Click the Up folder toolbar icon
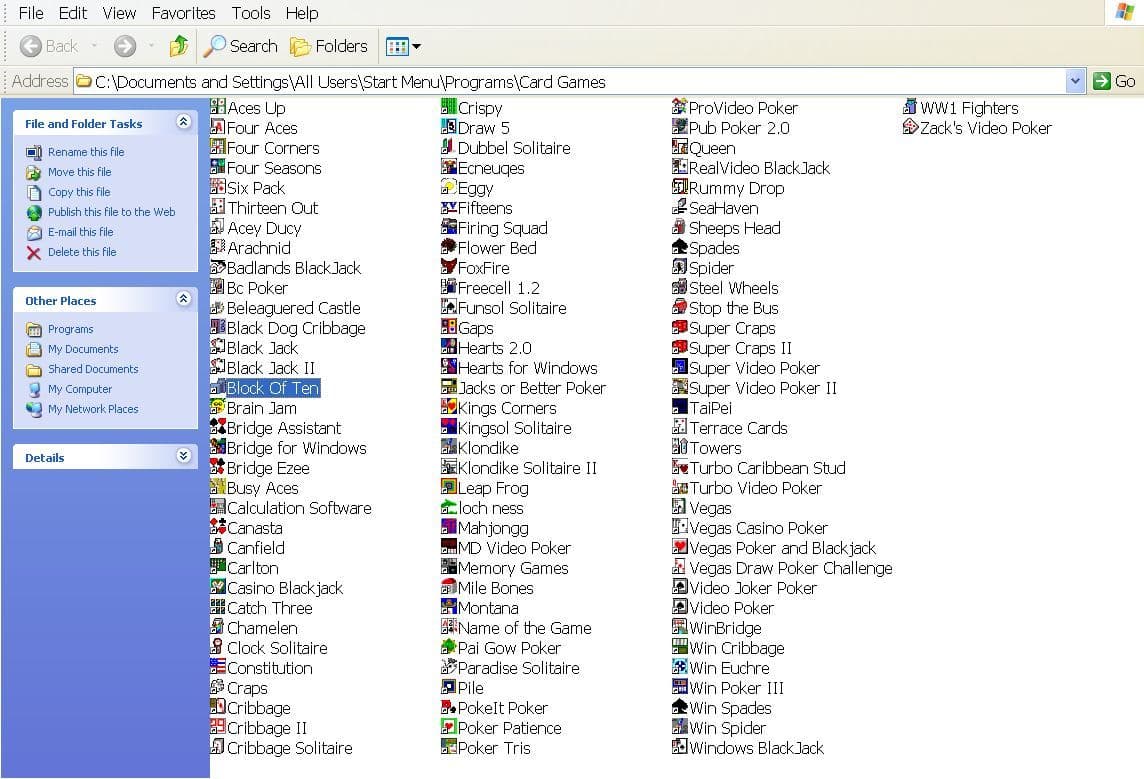Image resolution: width=1144 pixels, height=779 pixels. click(x=179, y=46)
